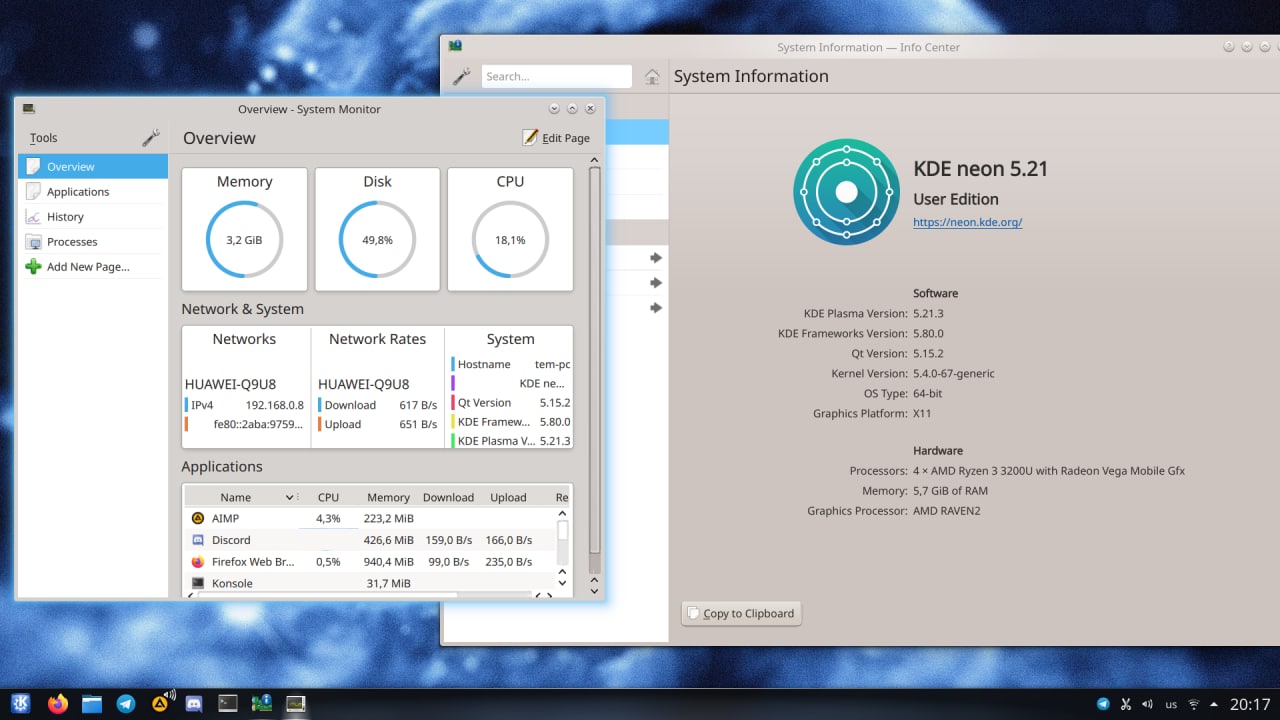Select the AIMP memory value 223,2 MiB
This screenshot has height=720, width=1280.
388,518
